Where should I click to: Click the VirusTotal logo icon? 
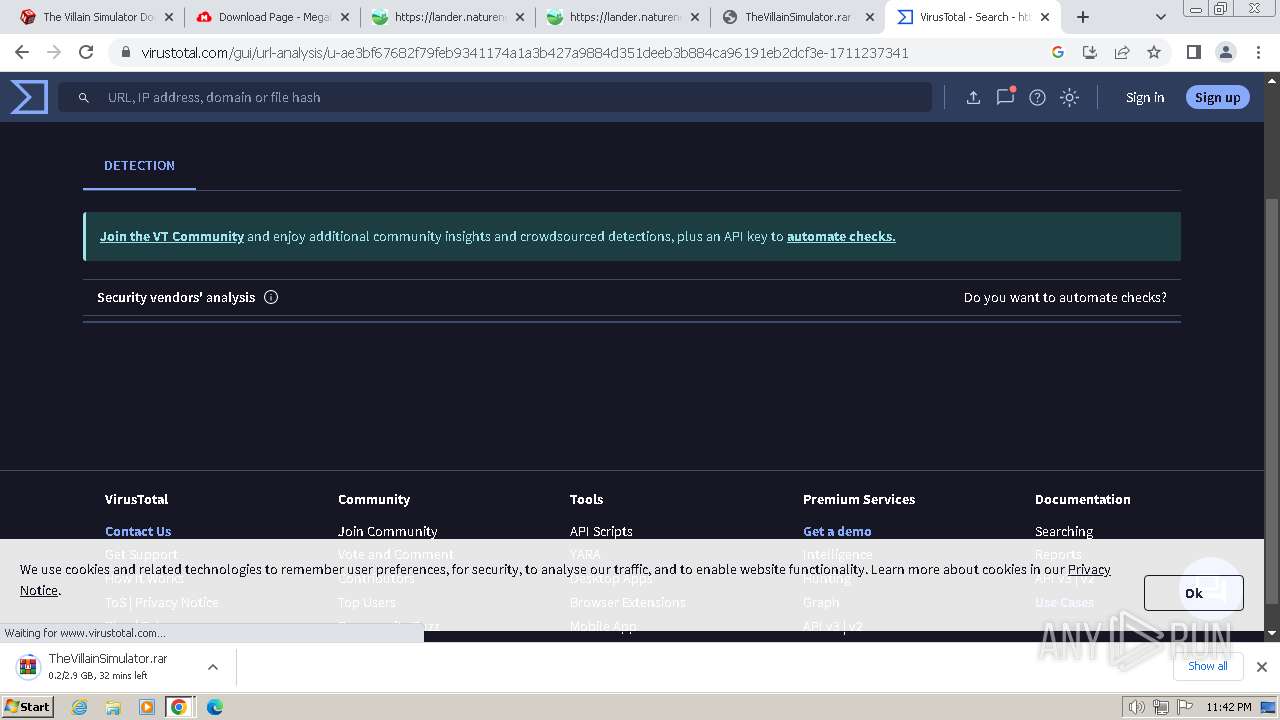[29, 97]
